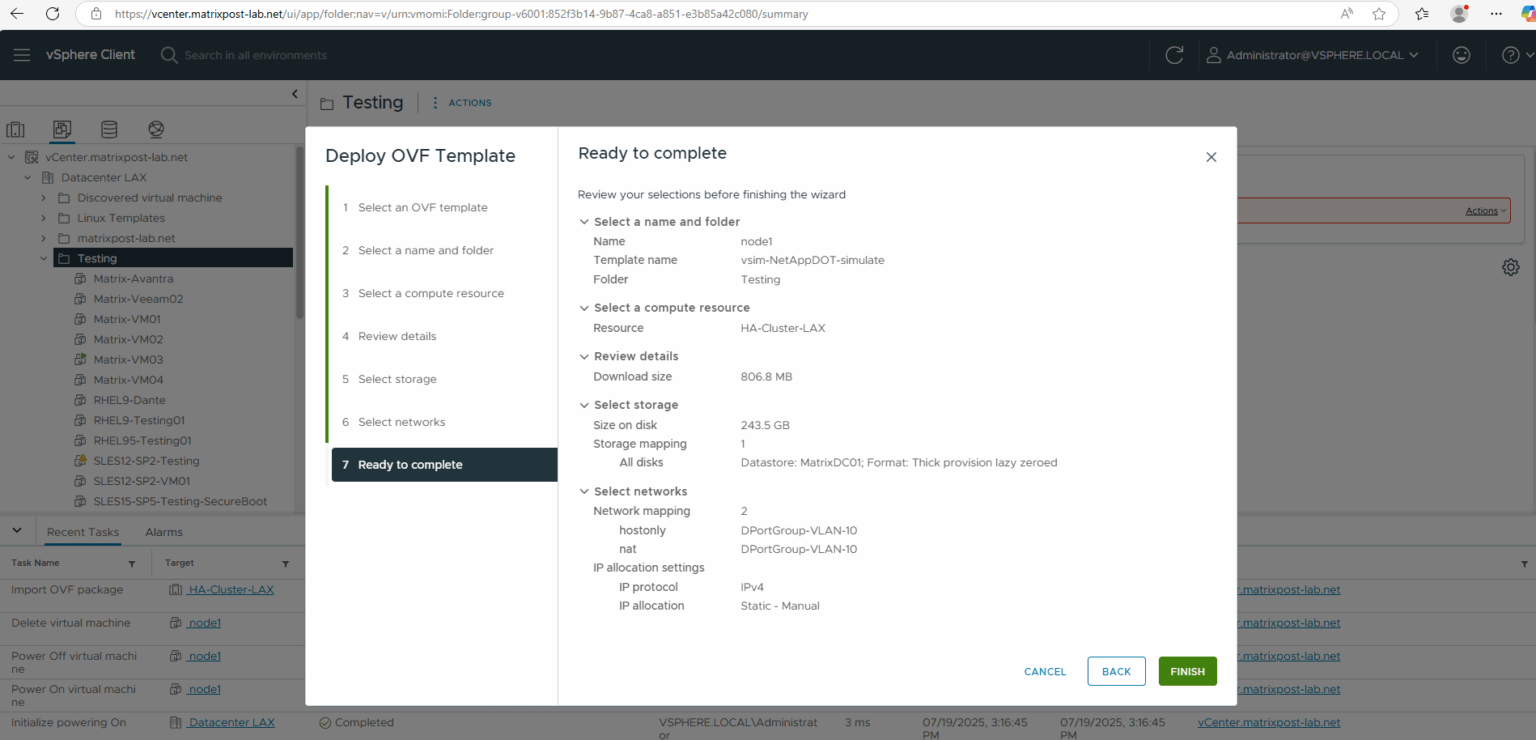Select the VMs and Templates inventory icon

pyautogui.click(x=62, y=130)
